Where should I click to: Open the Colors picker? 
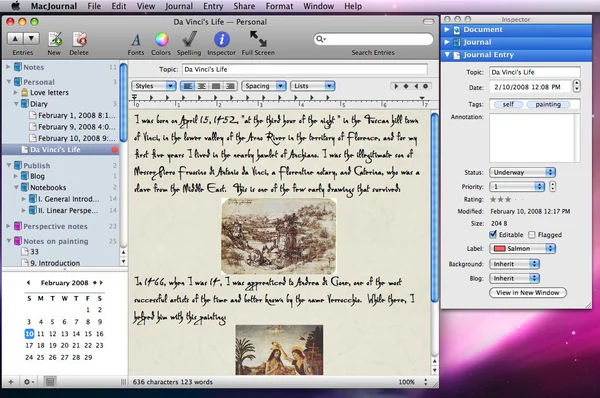coord(161,39)
